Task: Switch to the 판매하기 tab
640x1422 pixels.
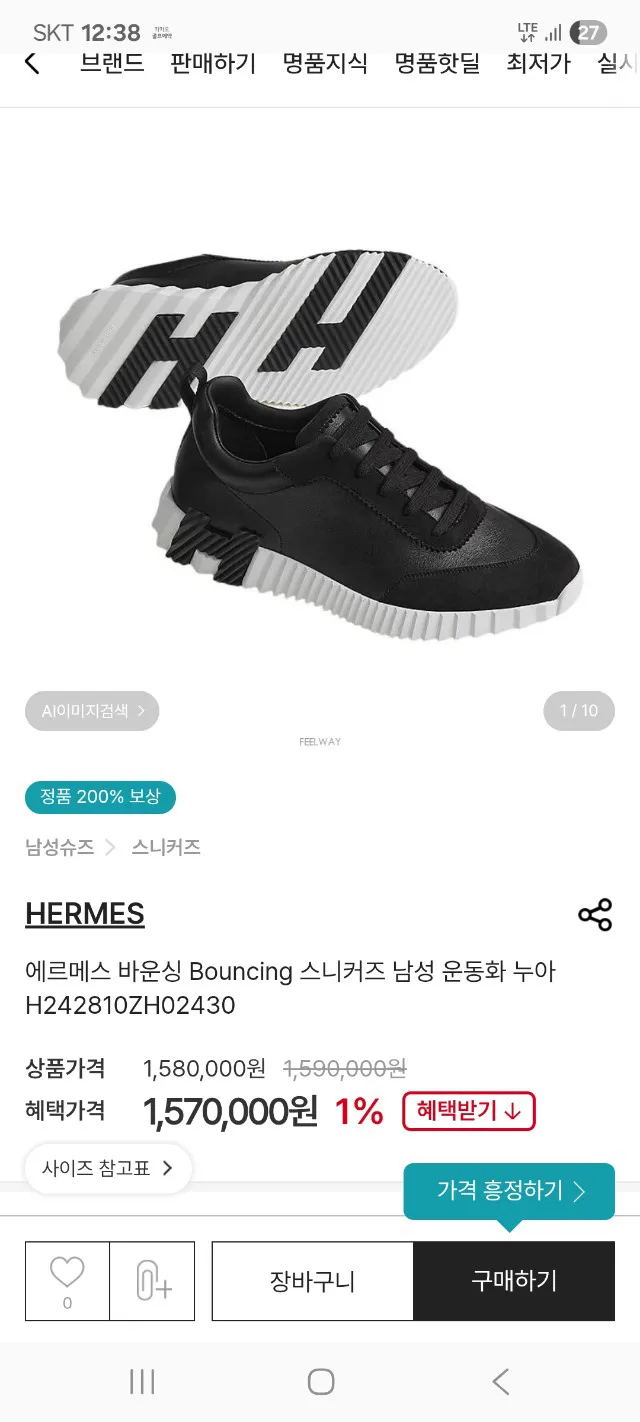Action: 213,63
